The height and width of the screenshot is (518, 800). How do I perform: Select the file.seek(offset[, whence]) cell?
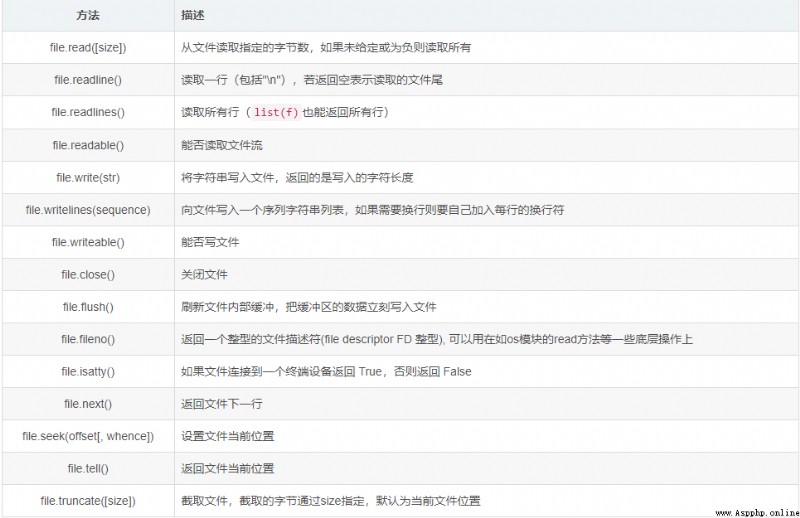tap(88, 436)
